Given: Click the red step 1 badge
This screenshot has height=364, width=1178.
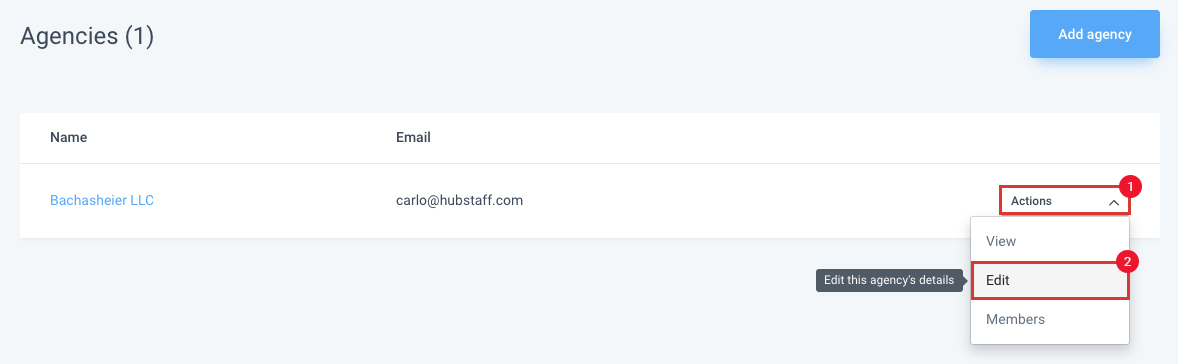Looking at the screenshot, I should [1130, 185].
